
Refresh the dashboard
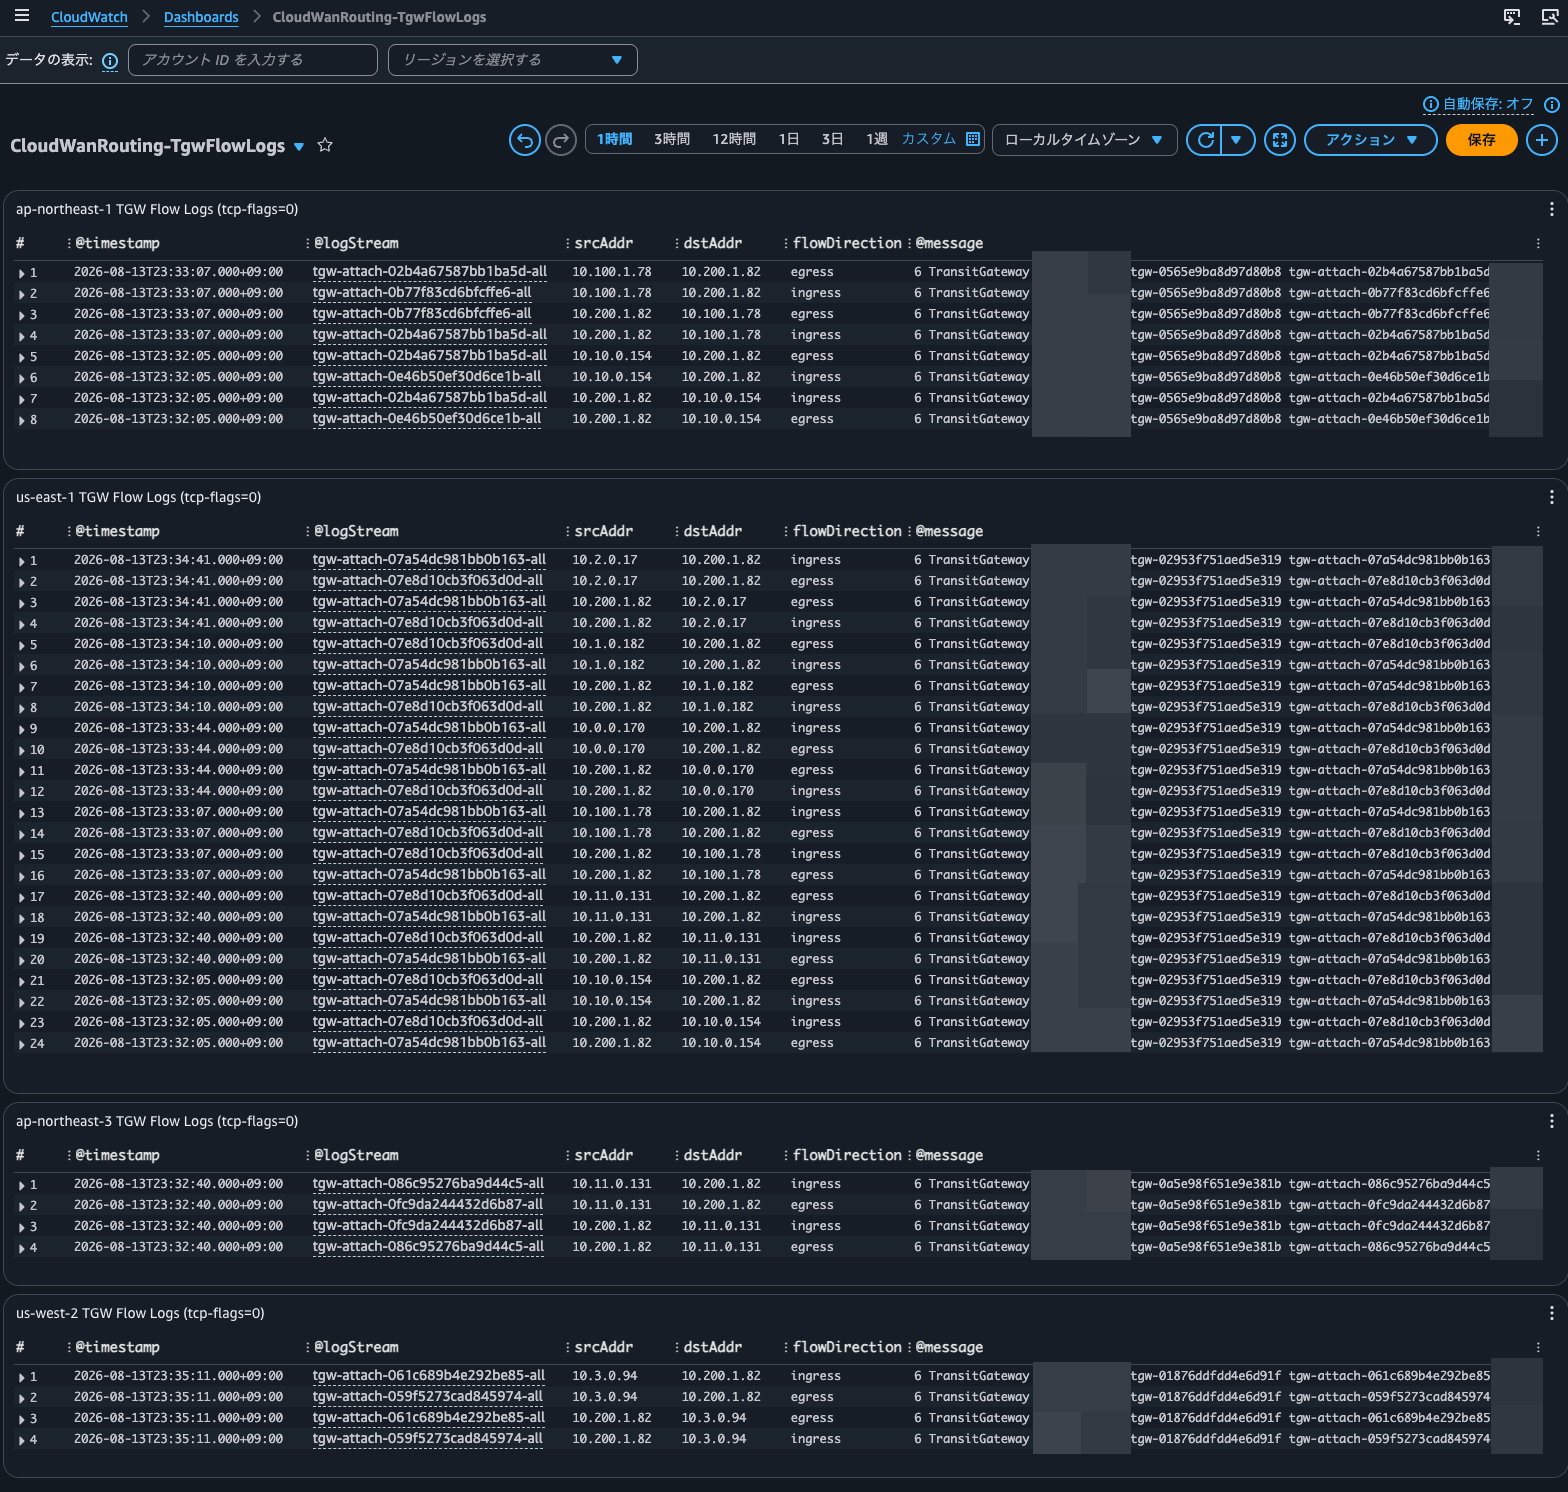(x=1206, y=140)
